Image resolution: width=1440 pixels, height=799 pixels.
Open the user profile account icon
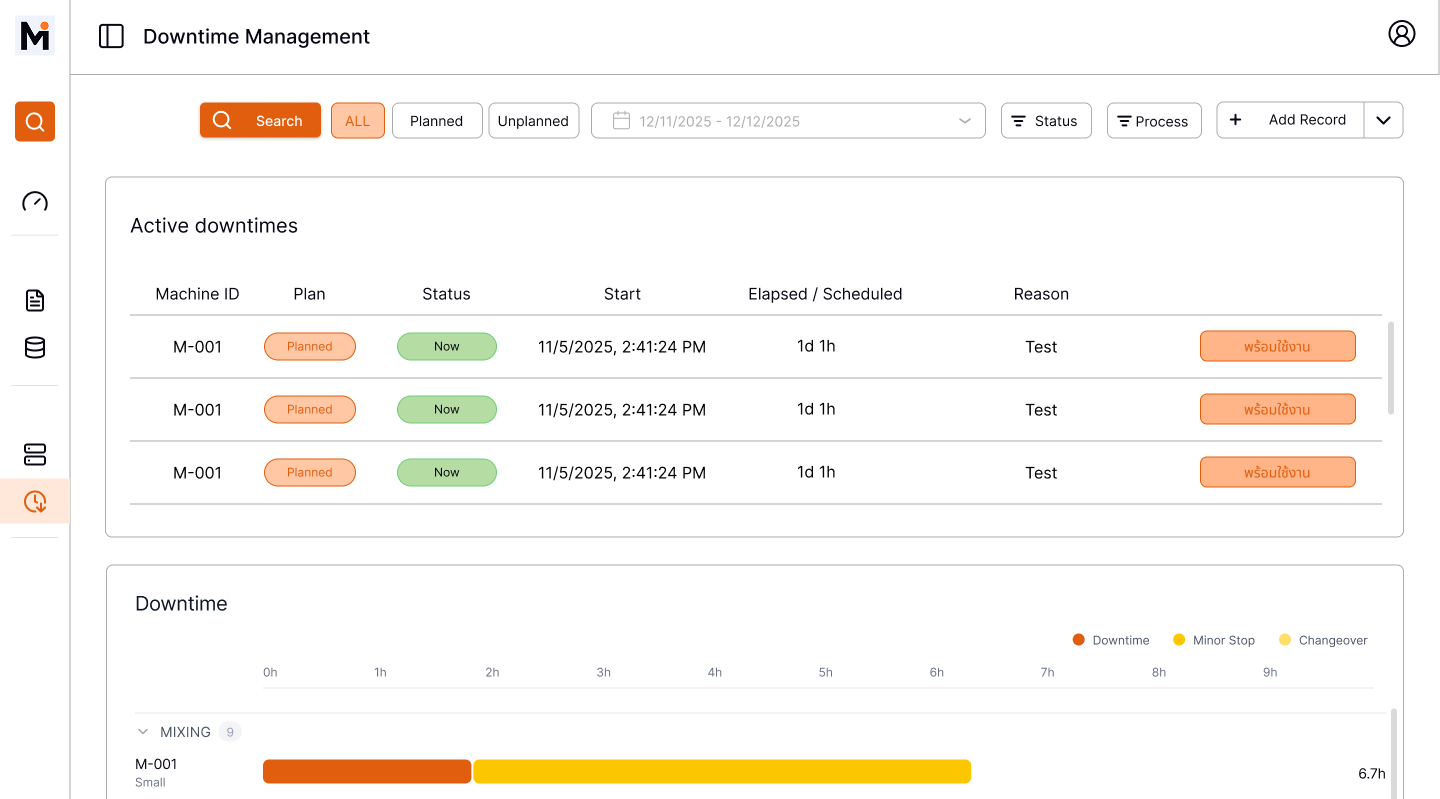(x=1402, y=33)
